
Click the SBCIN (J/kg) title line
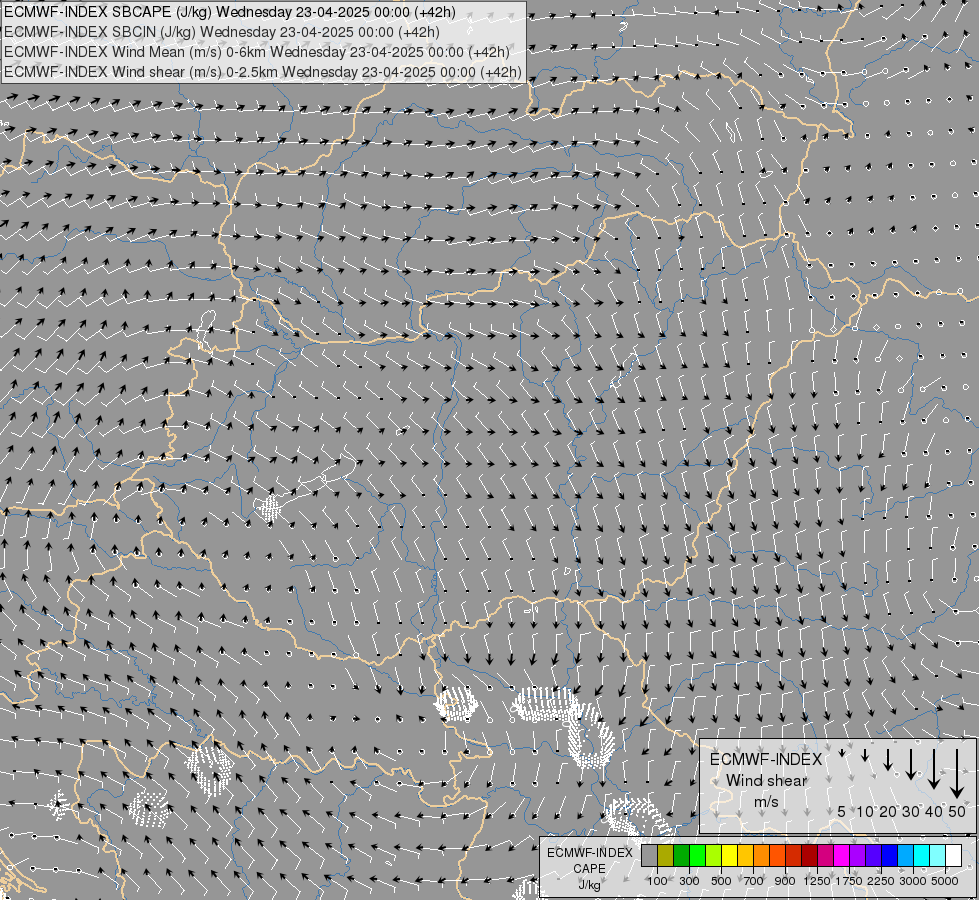click(x=222, y=32)
